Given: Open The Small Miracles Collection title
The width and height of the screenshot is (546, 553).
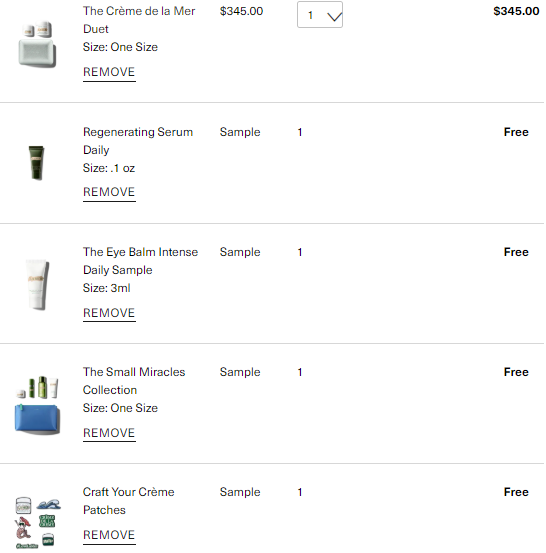Looking at the screenshot, I should (134, 381).
